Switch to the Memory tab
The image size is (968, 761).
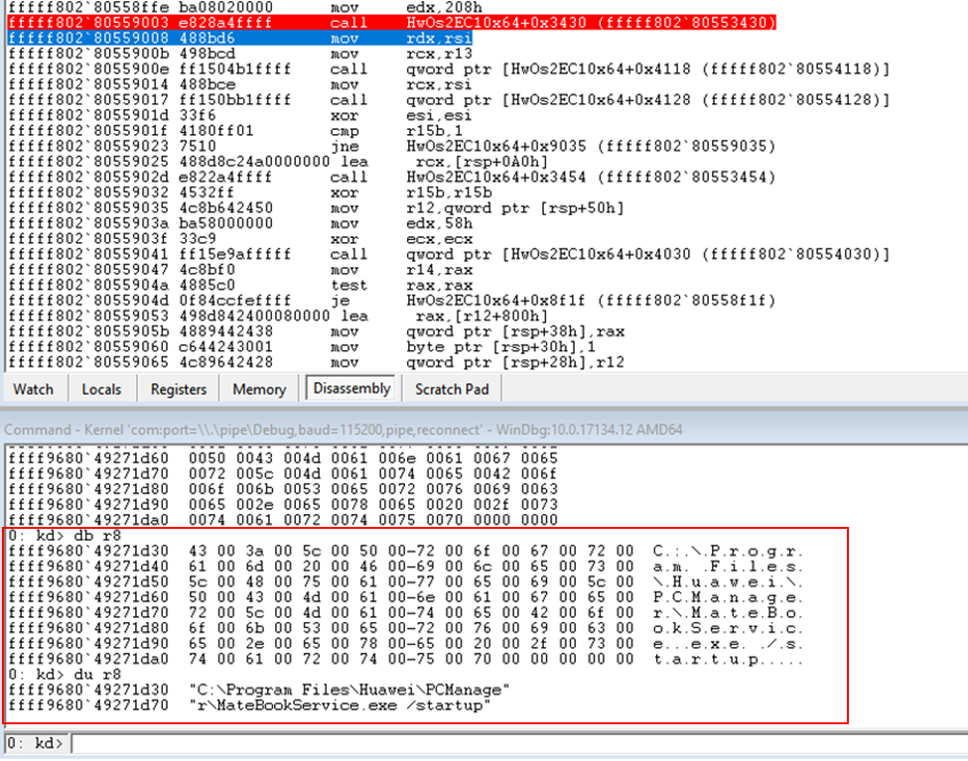coord(258,389)
